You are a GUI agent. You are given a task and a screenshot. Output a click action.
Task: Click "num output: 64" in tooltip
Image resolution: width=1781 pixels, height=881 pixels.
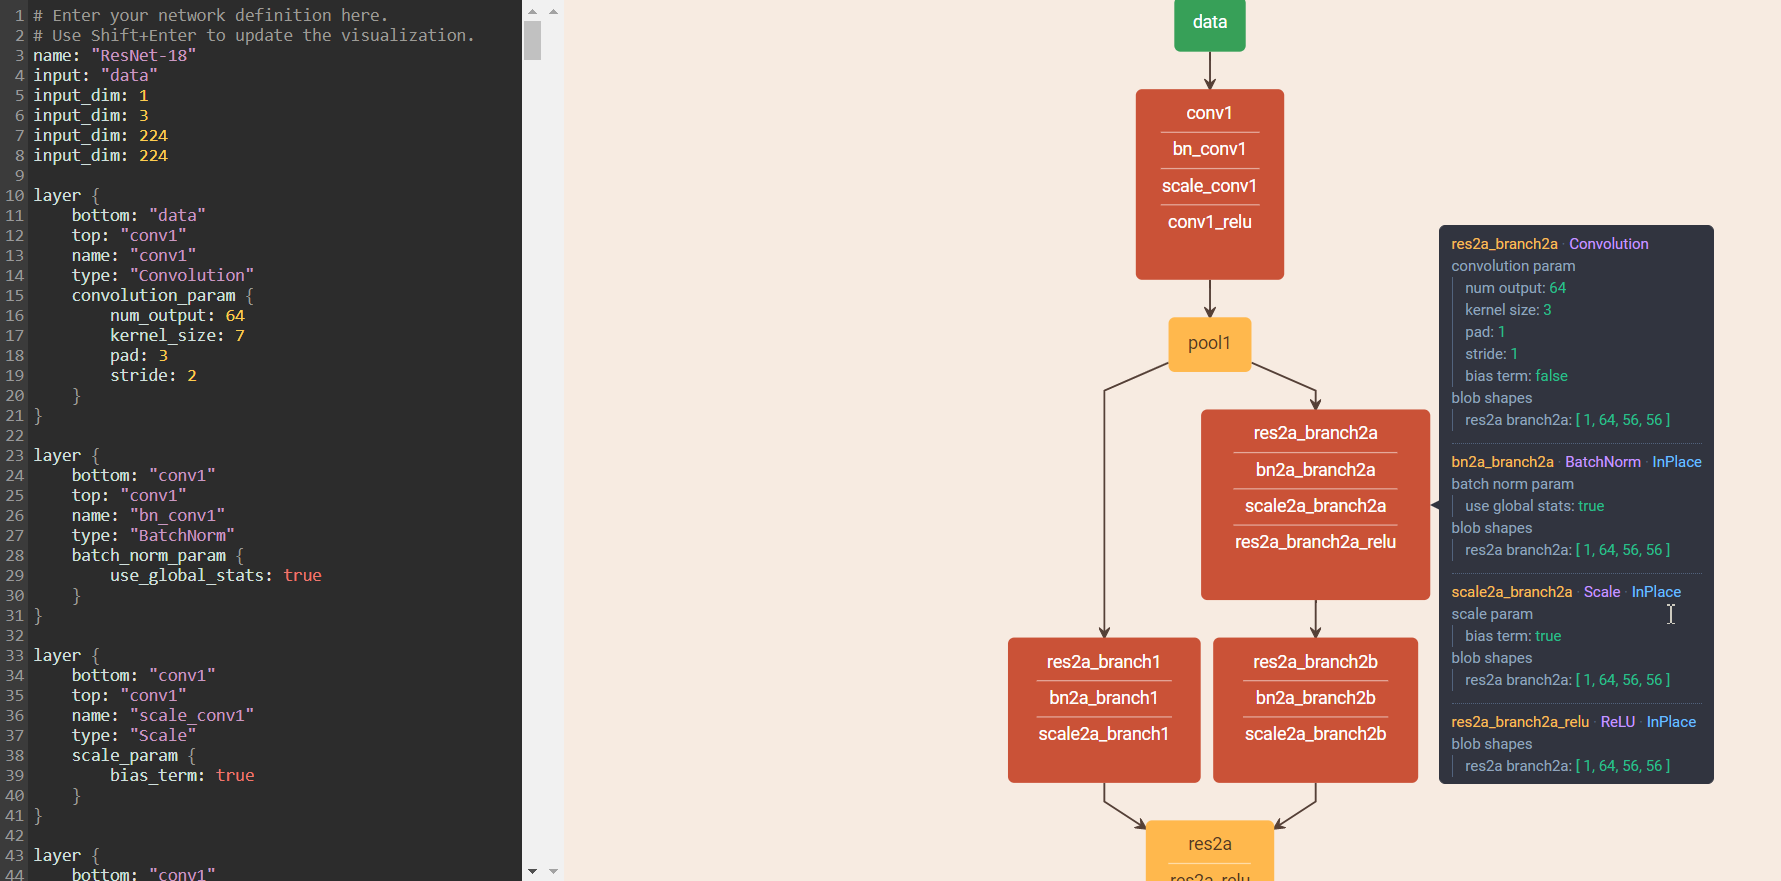pyautogui.click(x=1515, y=288)
